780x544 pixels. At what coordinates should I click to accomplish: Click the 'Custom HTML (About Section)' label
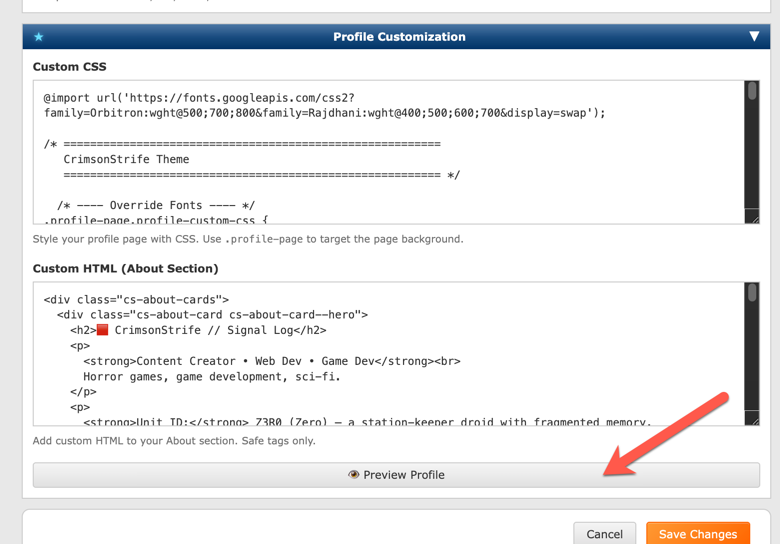[x=125, y=269]
